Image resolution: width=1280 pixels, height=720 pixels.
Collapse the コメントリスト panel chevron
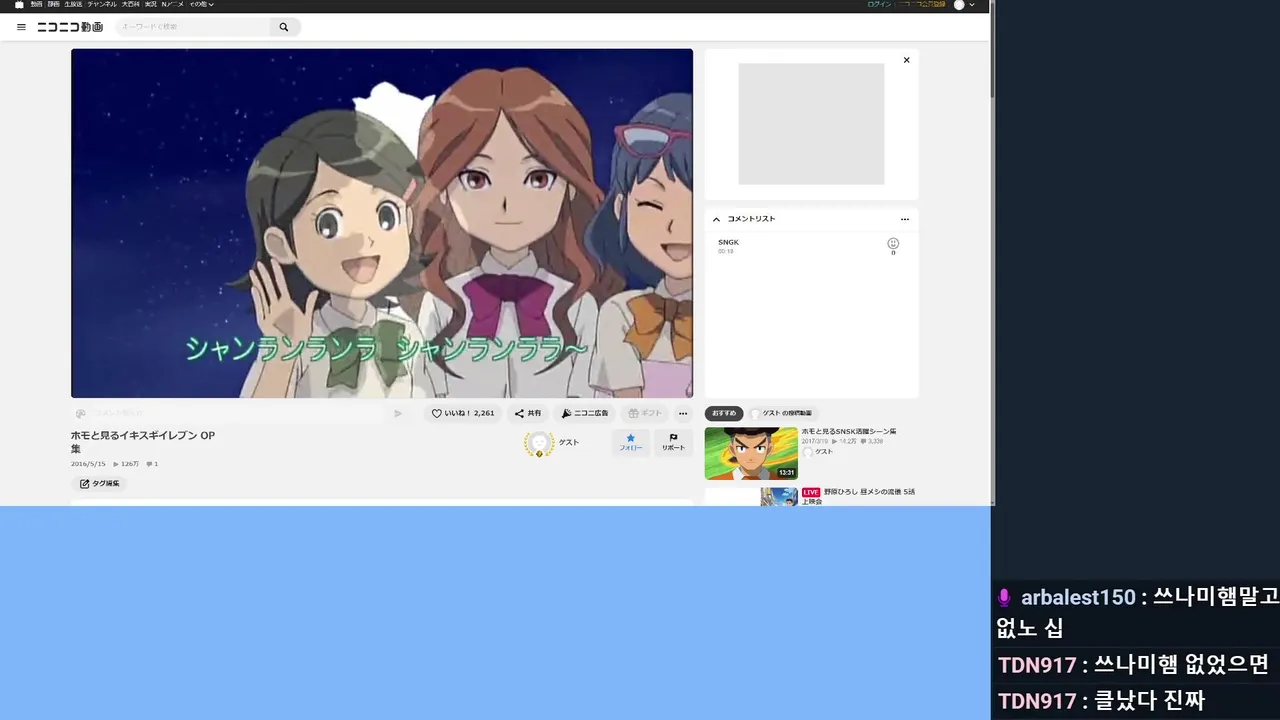coord(716,219)
